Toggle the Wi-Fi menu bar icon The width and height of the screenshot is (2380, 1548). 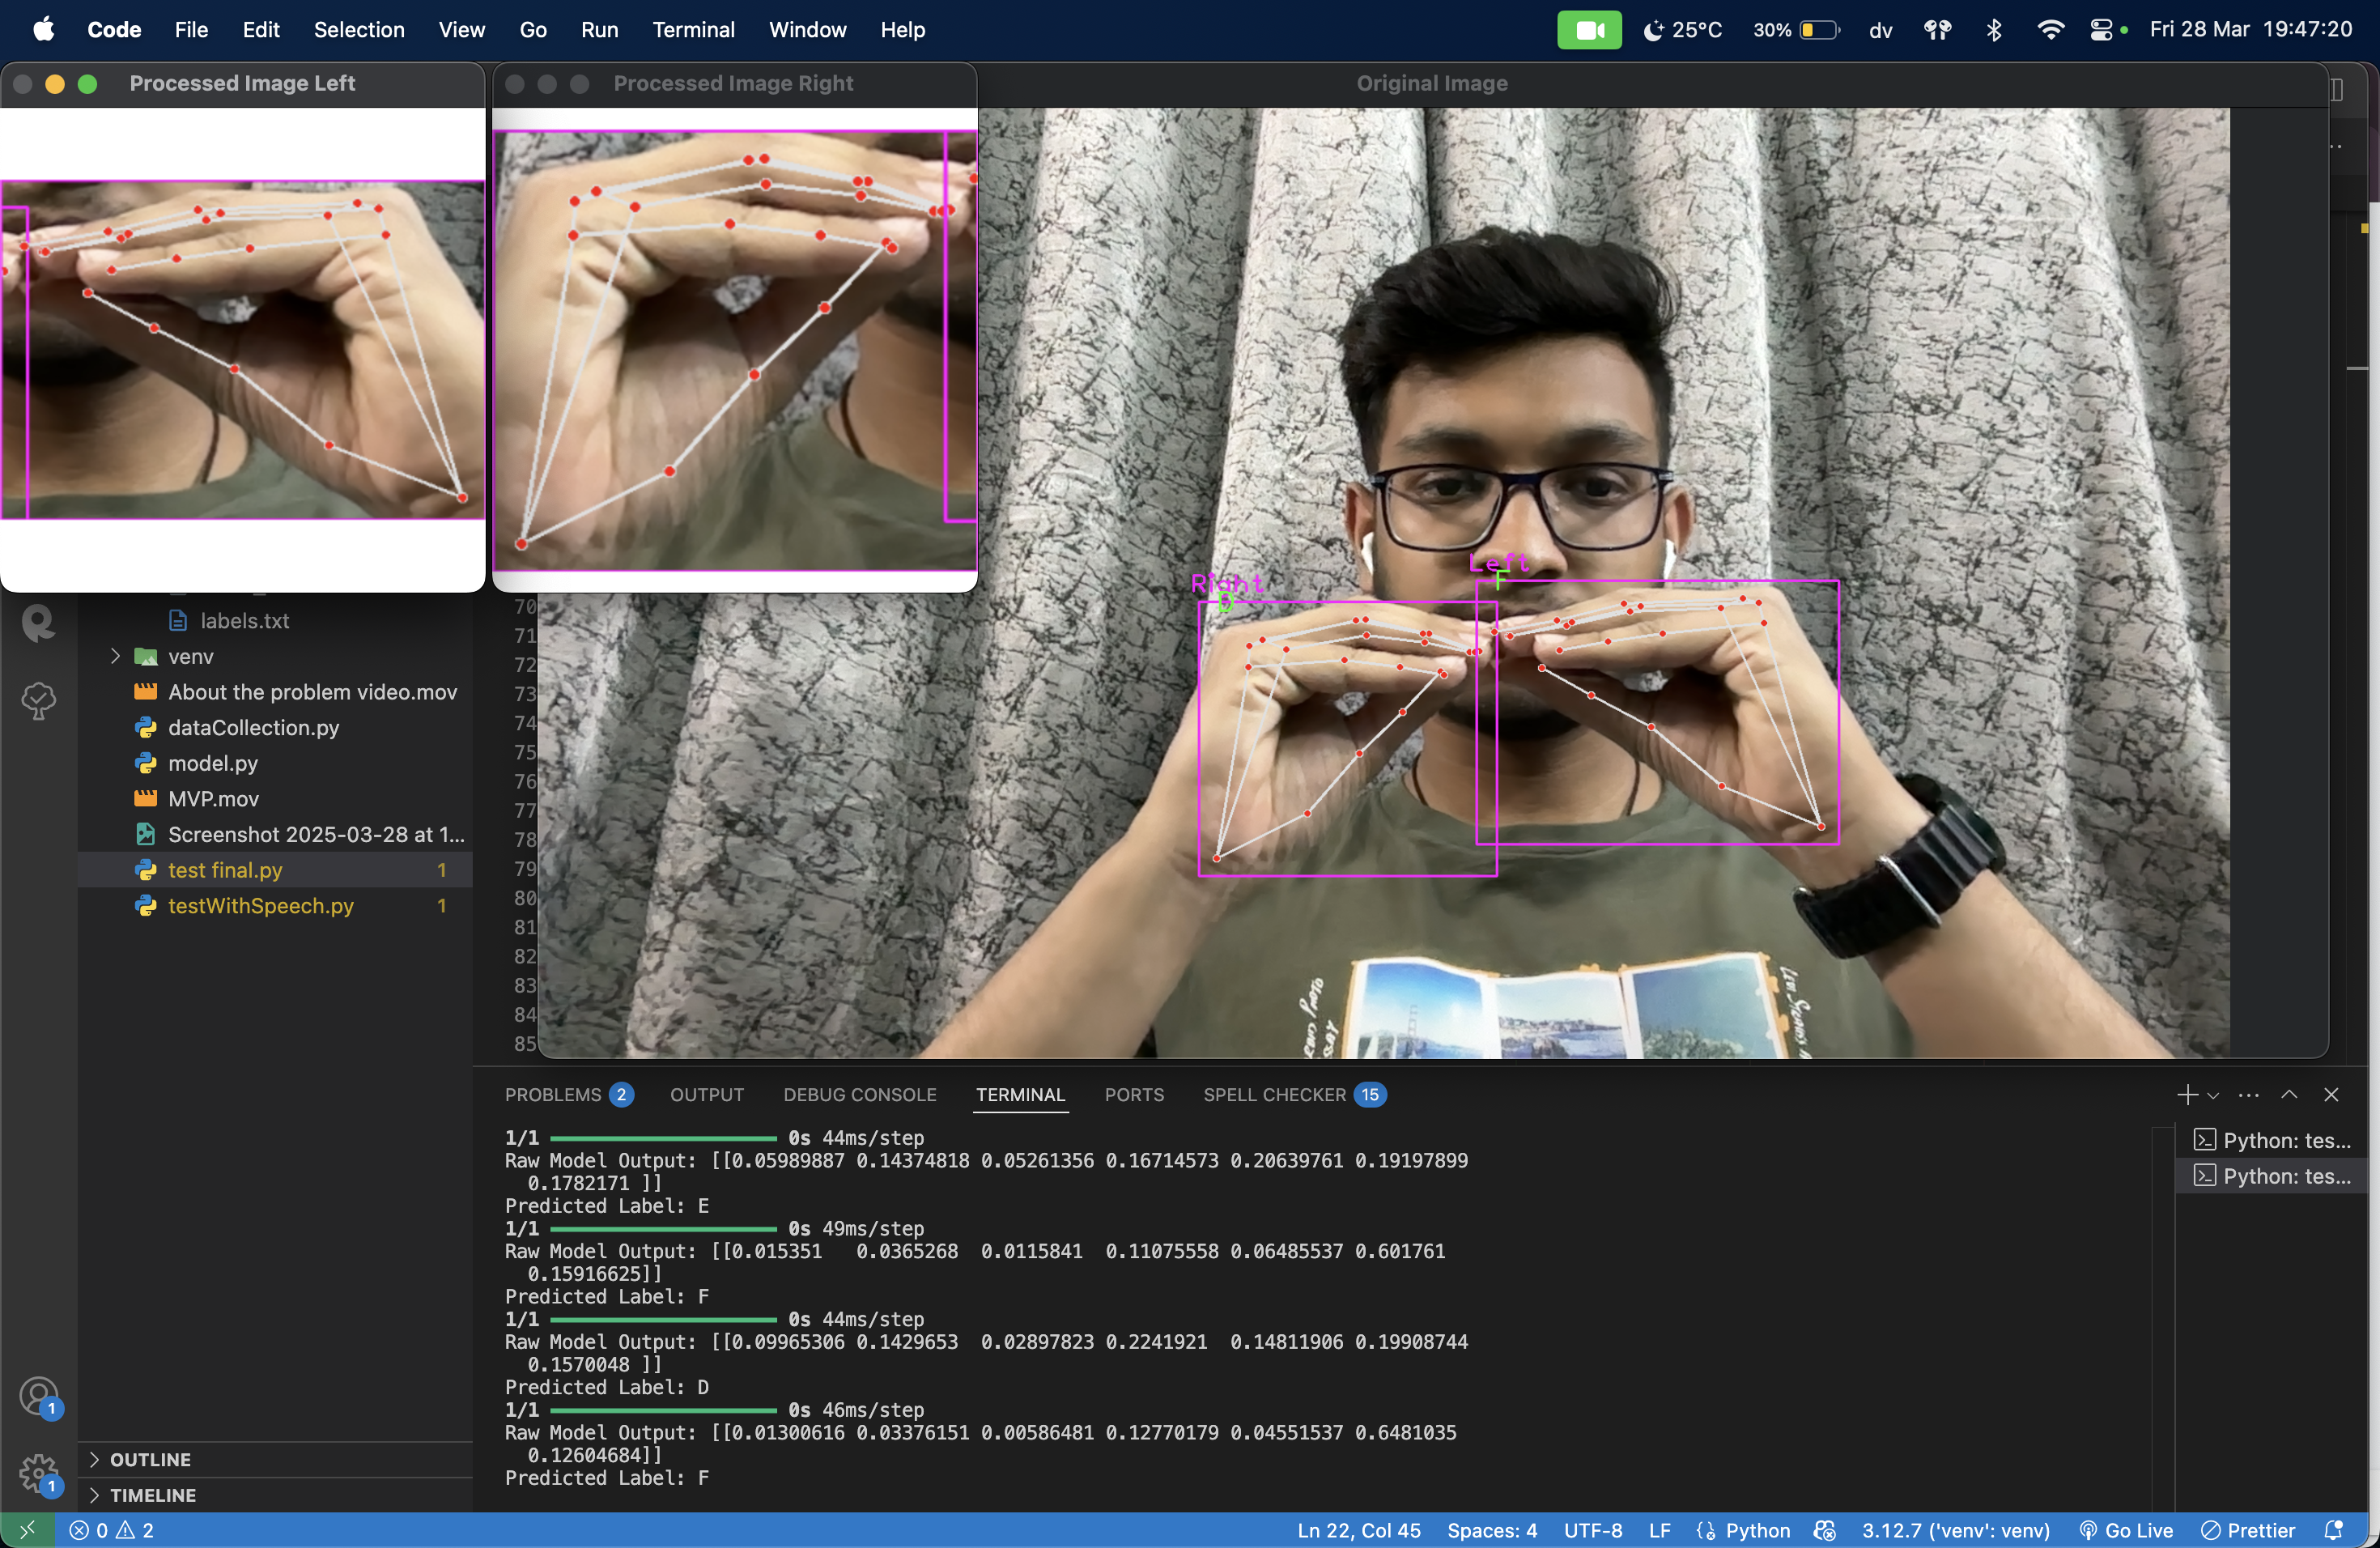pos(2050,30)
